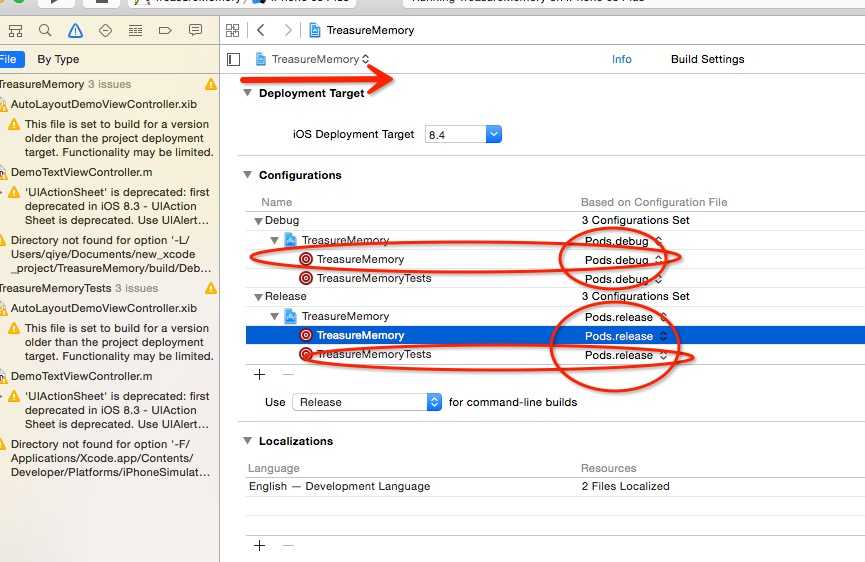The image size is (865, 562).
Task: Collapse TreasureMemory project under Debug
Action: pyautogui.click(x=274, y=240)
